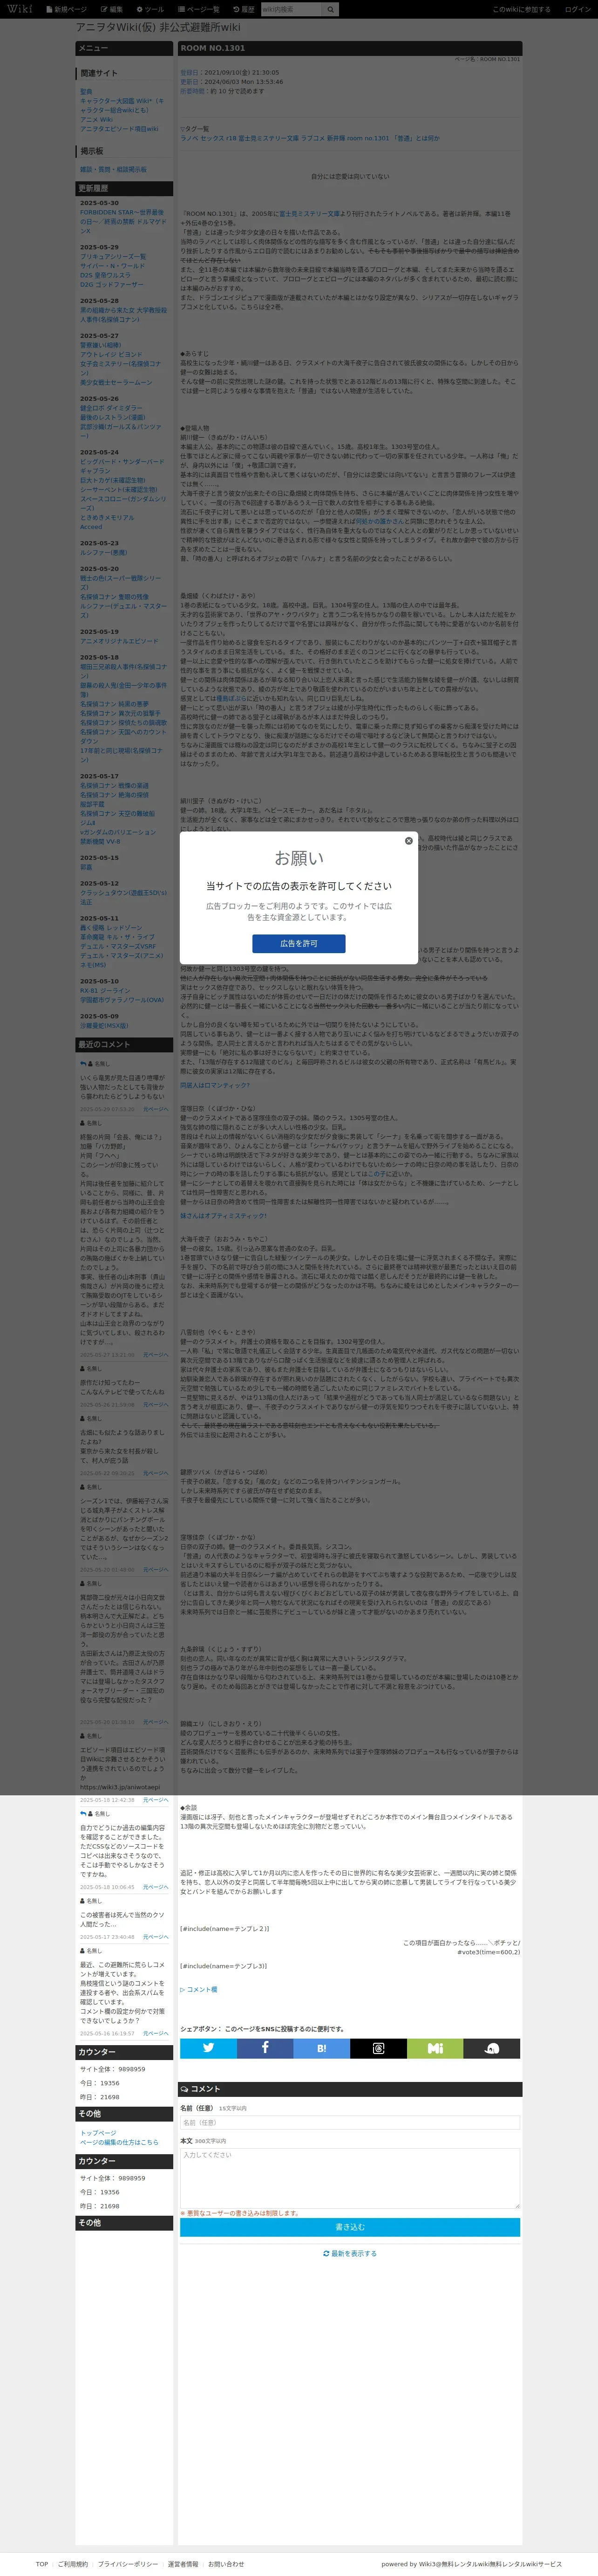
Task: Open 運営者情報 footer link
Action: click(183, 2563)
